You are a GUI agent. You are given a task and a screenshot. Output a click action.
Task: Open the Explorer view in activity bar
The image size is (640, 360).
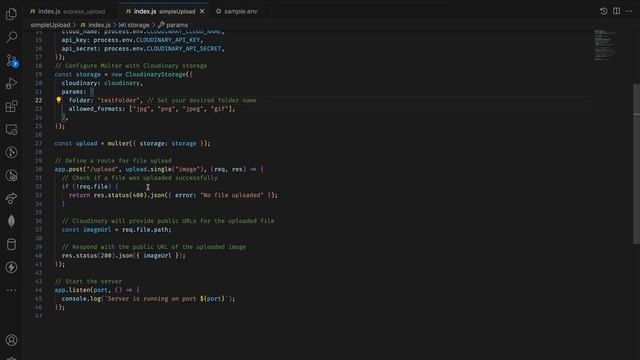(11, 14)
